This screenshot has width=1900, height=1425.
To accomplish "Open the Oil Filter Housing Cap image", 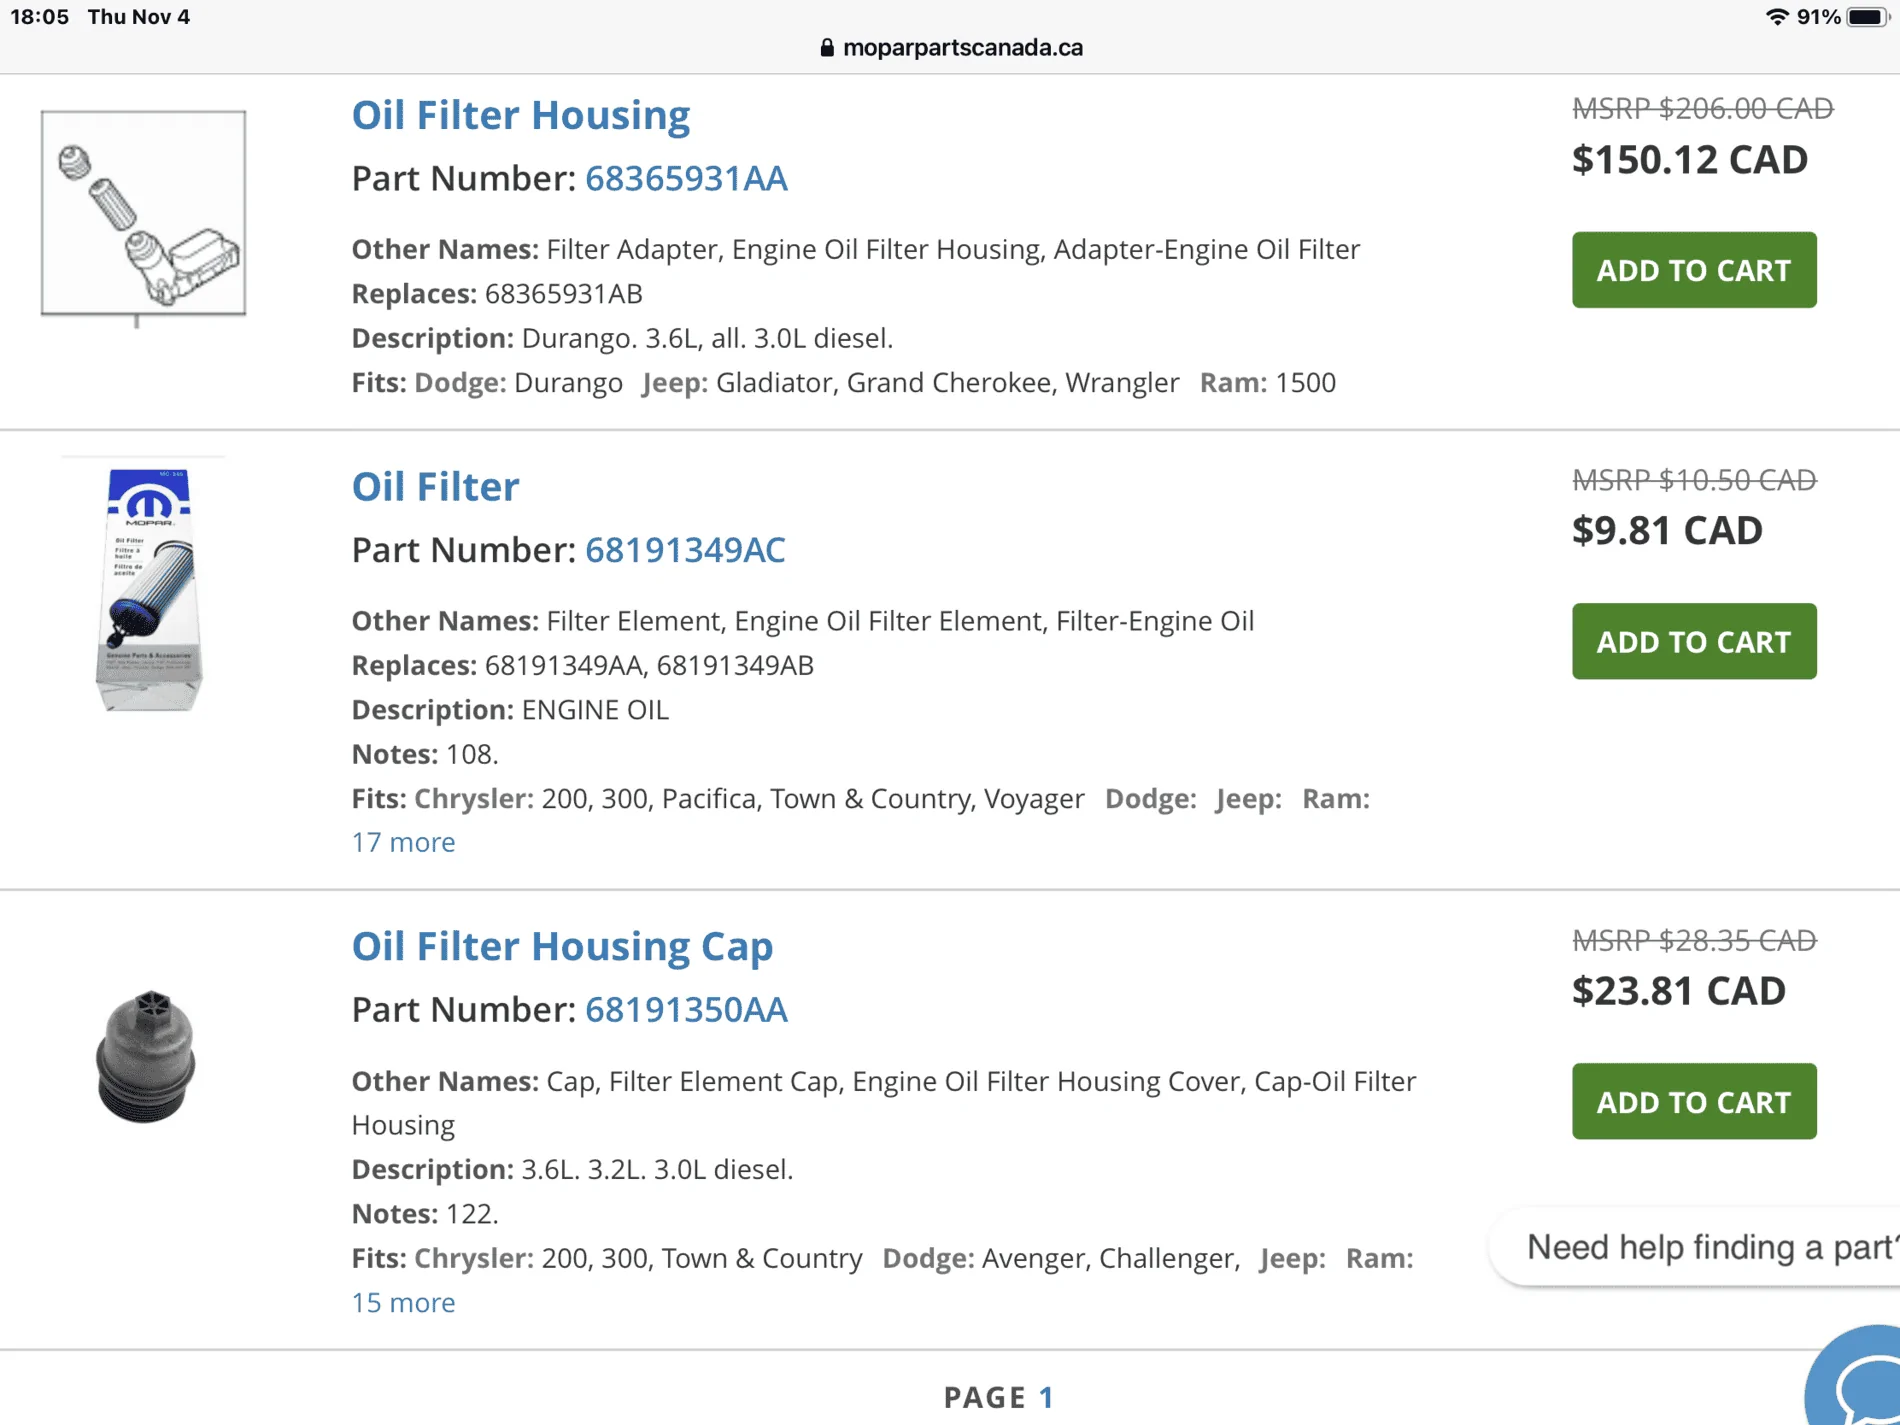I will 146,1056.
